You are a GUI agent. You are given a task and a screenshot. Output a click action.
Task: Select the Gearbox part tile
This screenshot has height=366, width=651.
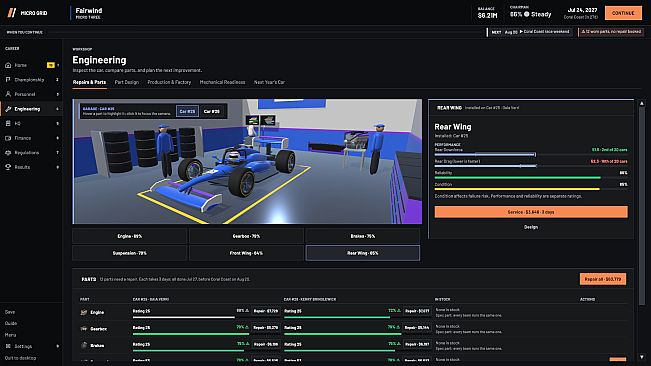pyautogui.click(x=246, y=236)
